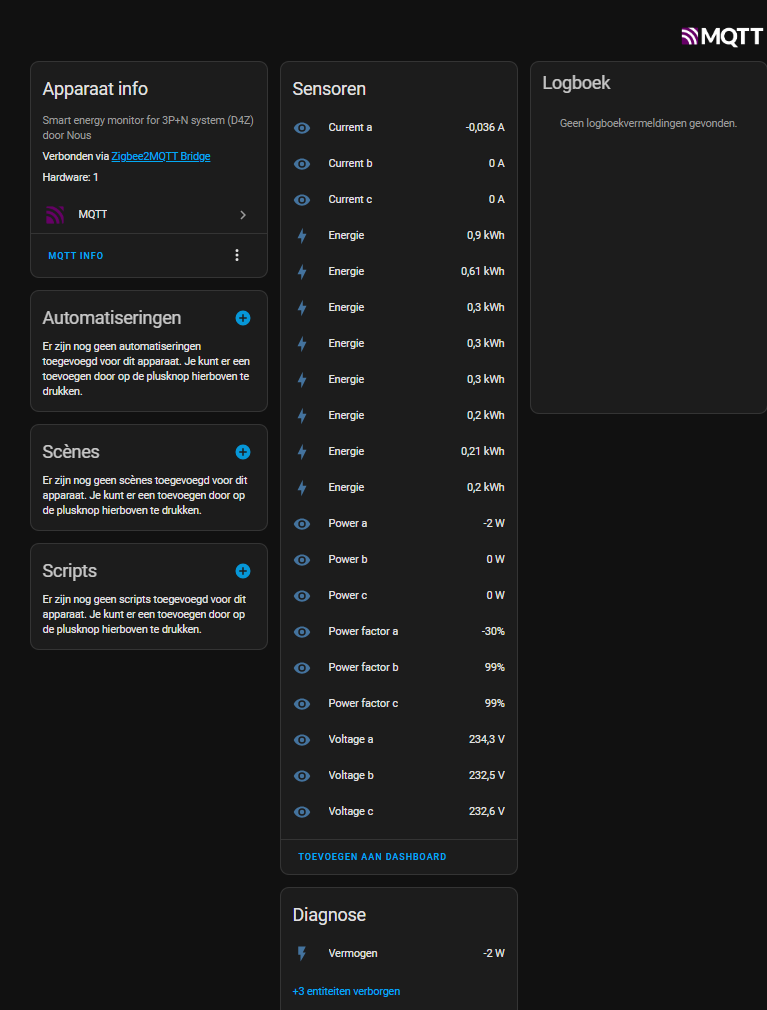Screen dimensions: 767x1010
Task: Click the flash icon next to Vermogen
Action: 302,954
